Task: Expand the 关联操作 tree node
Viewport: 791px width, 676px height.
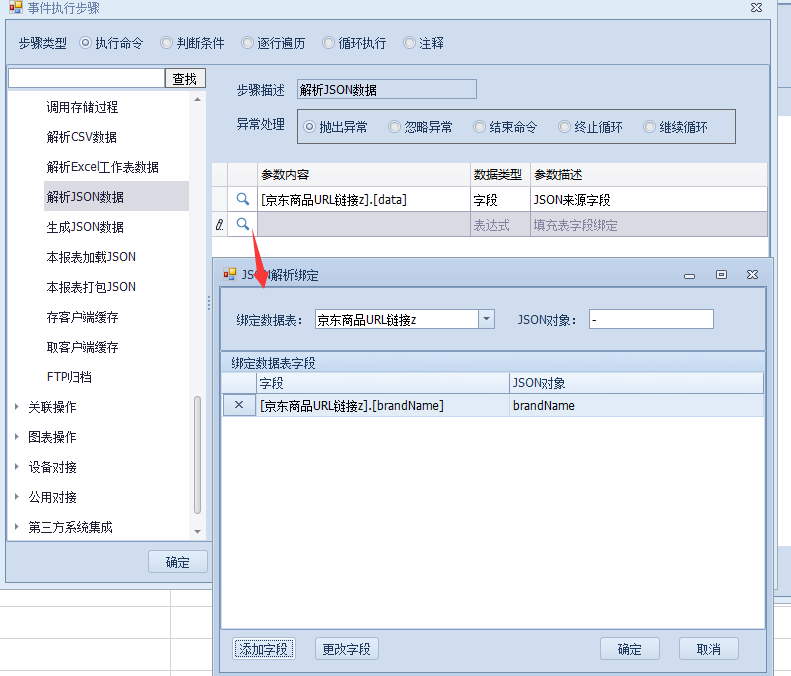Action: 16,407
